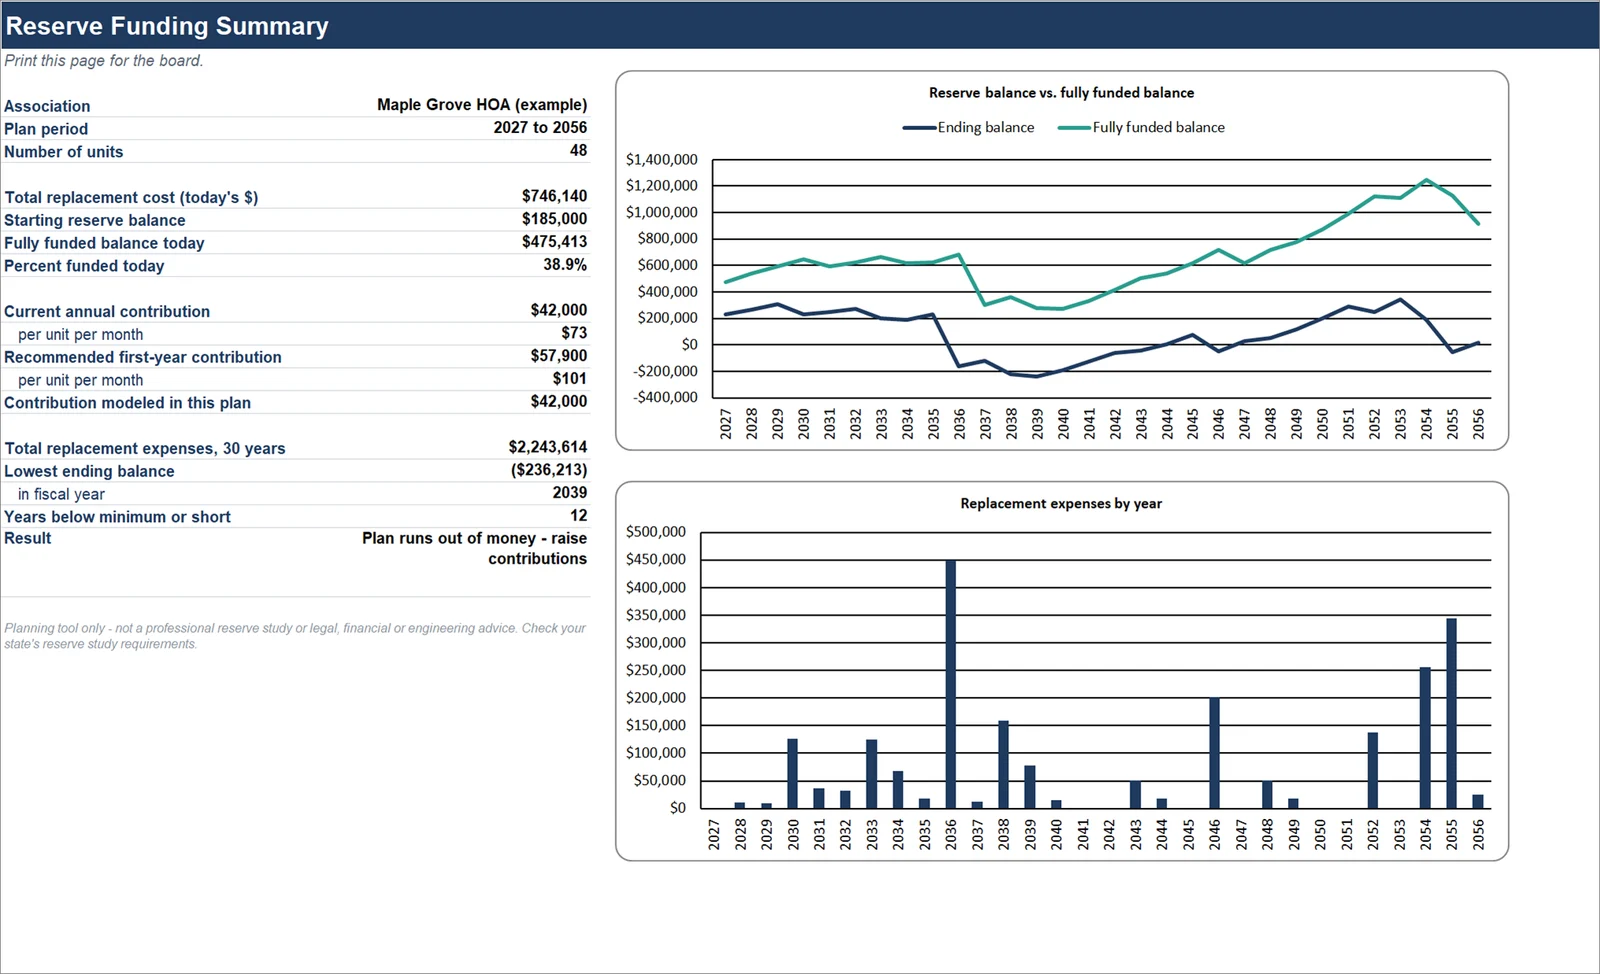Click the total replacement cost cell $746,140
Viewport: 1600px width, 974px height.
pos(554,196)
